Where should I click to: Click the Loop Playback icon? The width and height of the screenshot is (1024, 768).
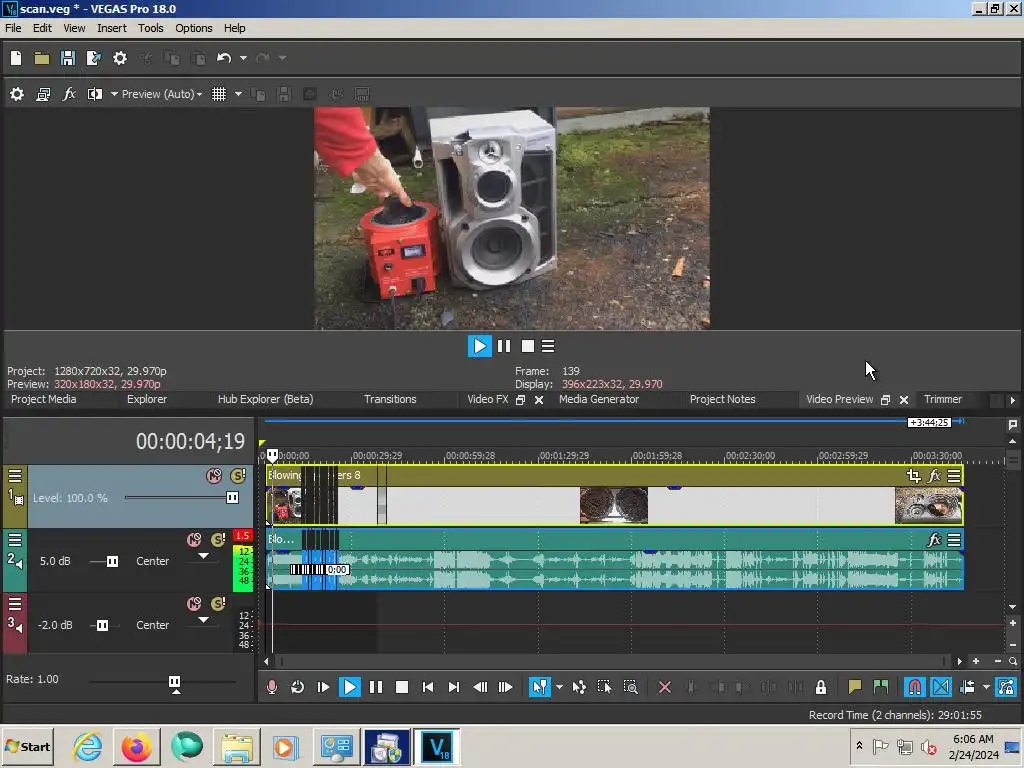coord(297,687)
